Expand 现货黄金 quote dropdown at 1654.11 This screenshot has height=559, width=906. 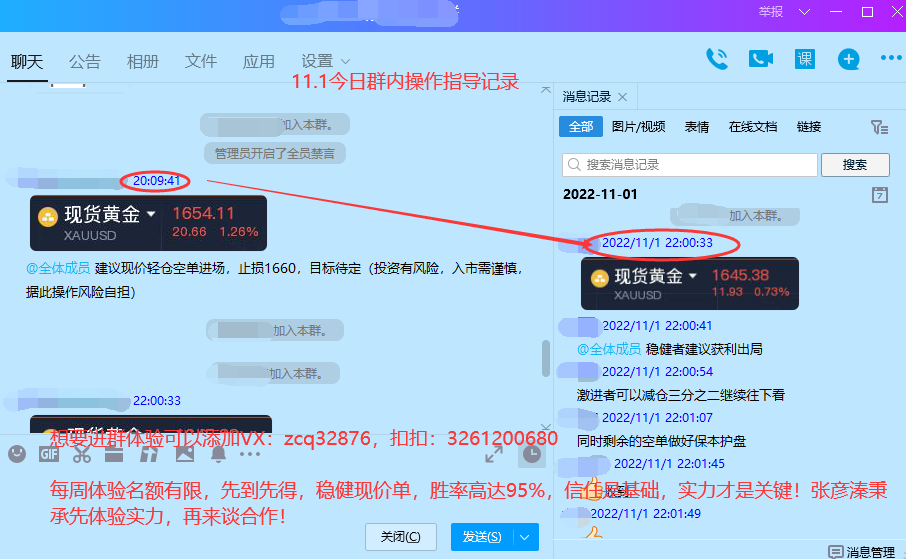click(x=151, y=214)
